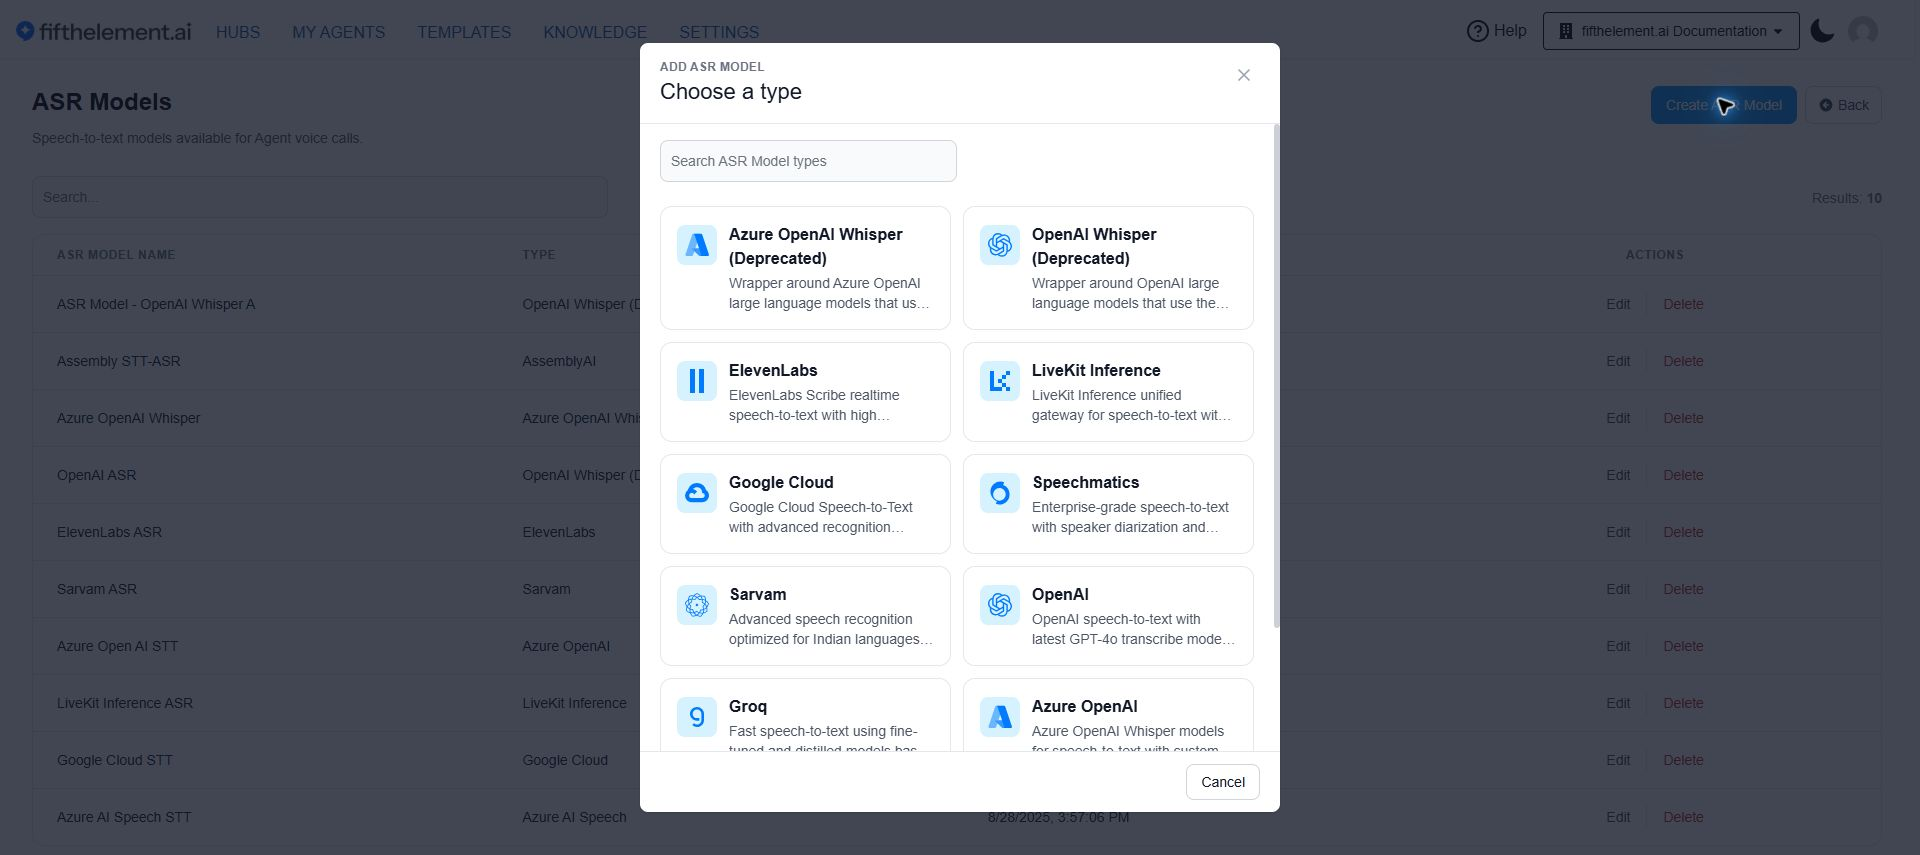The height and width of the screenshot is (855, 1920).
Task: Click the 'ElevenLabs ASR' name cell
Action: 109,532
